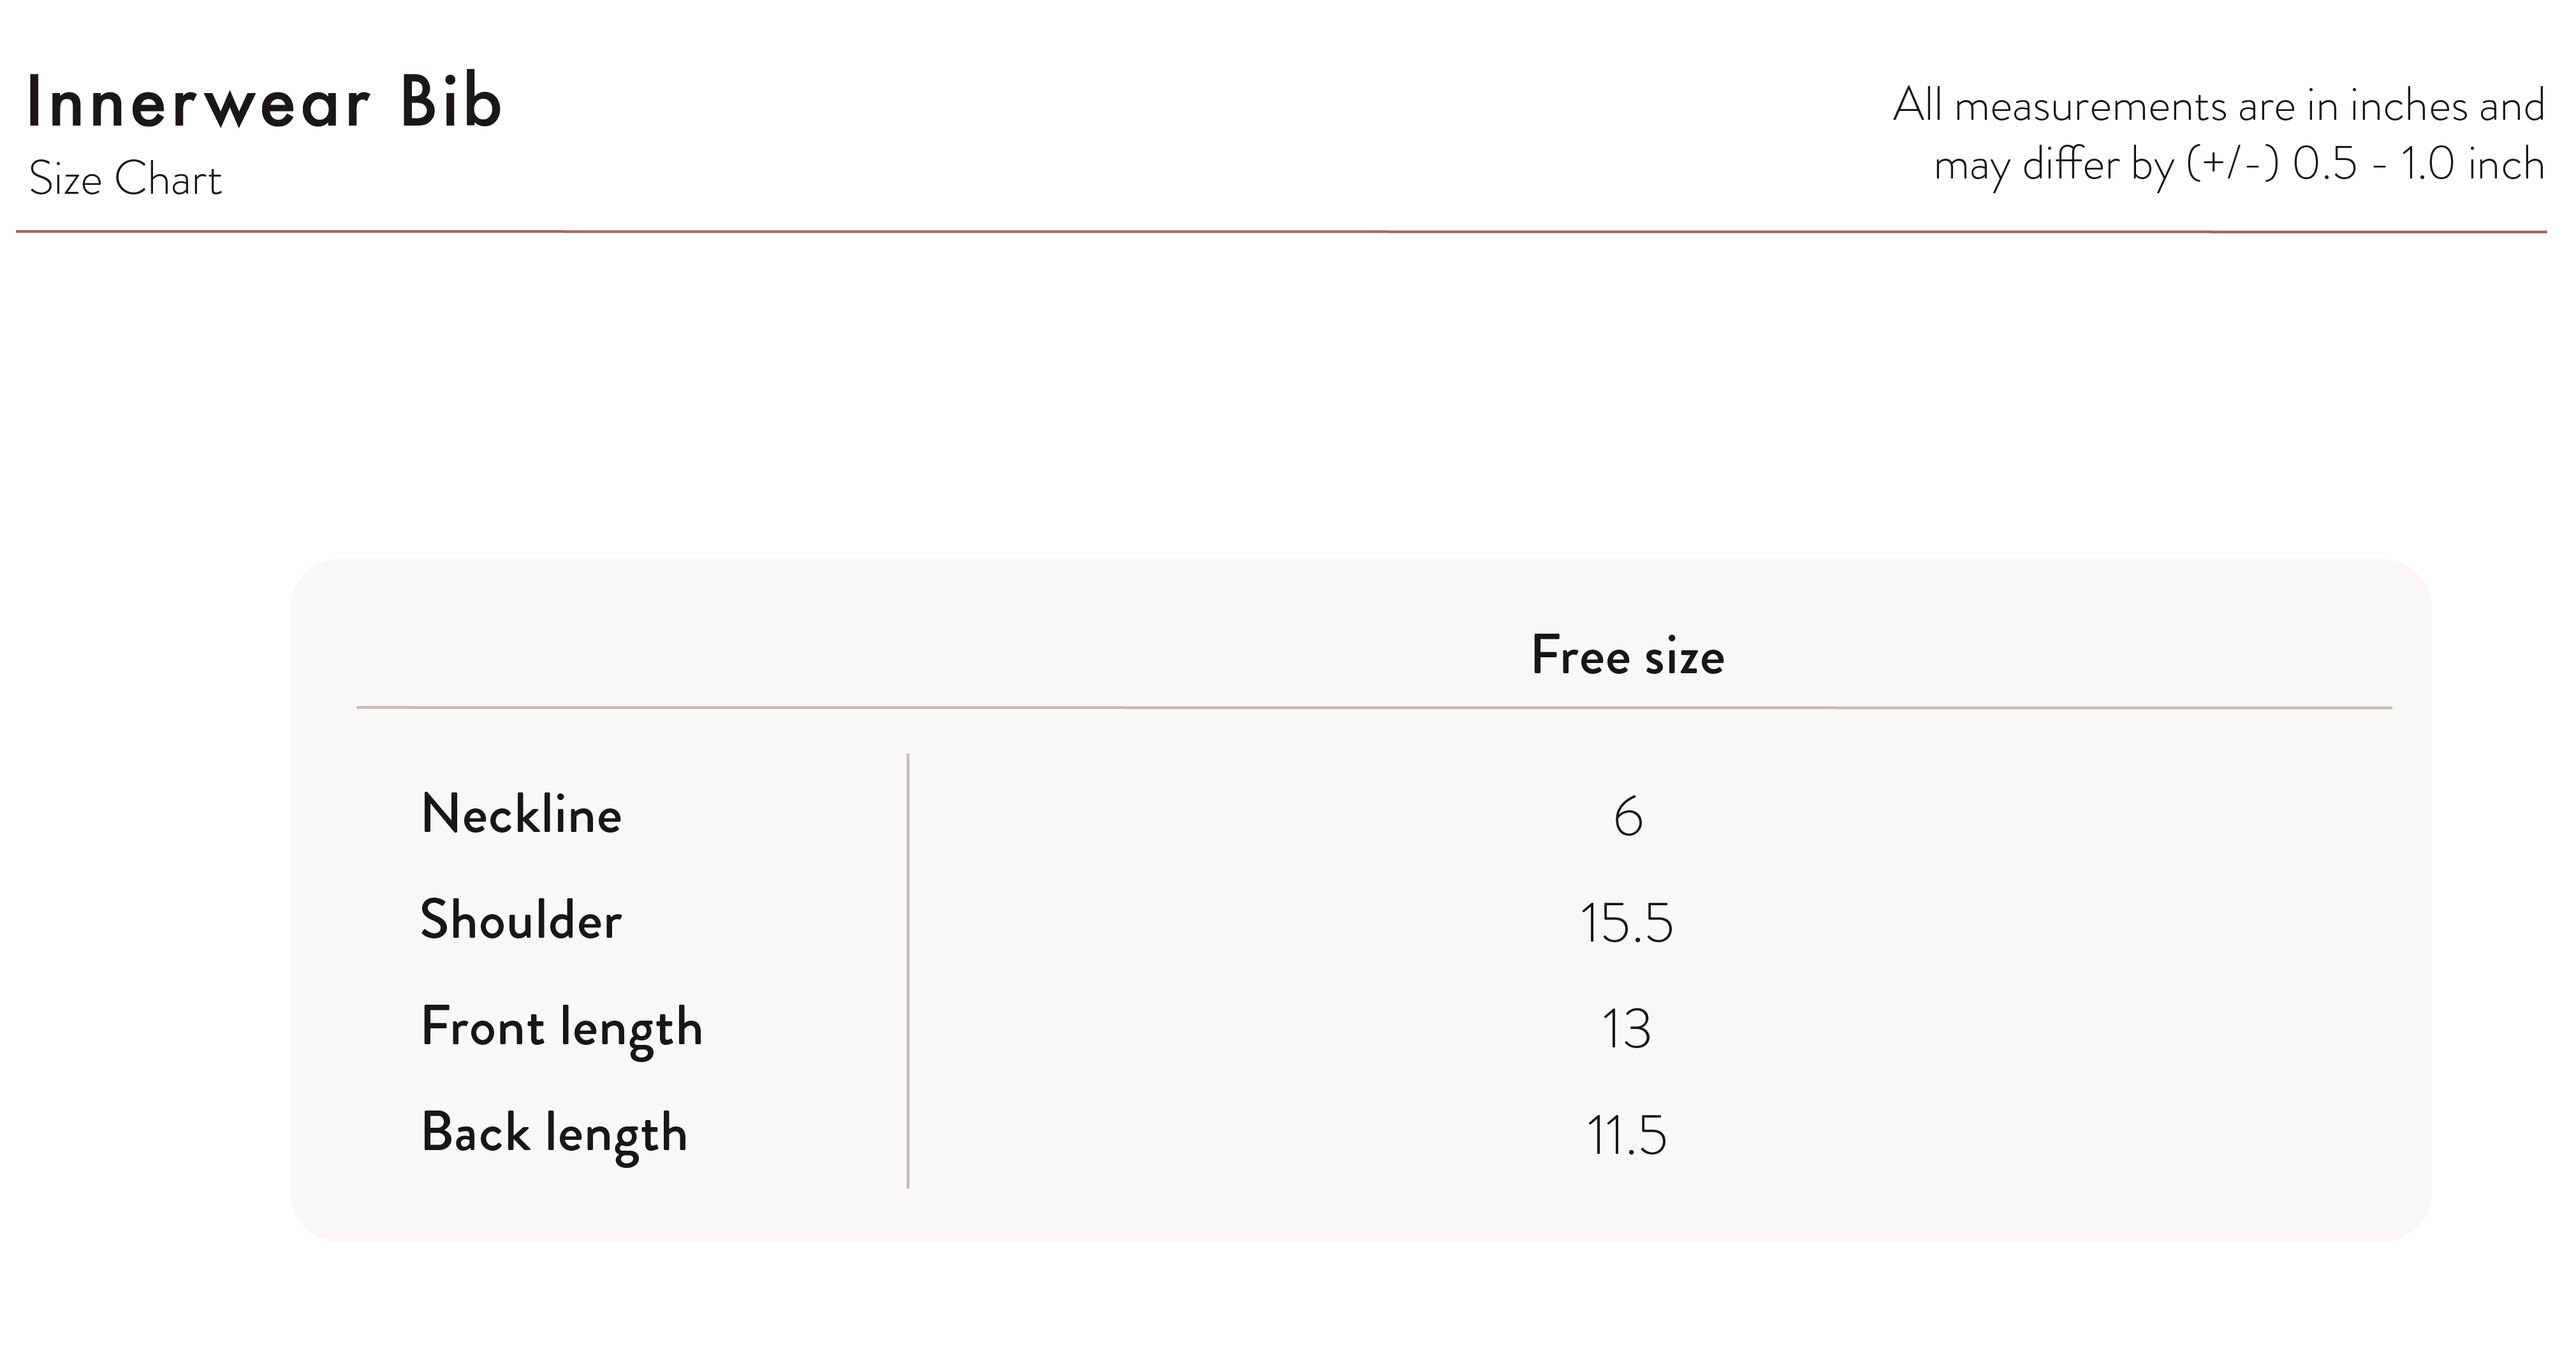Click the vertical divider beside row labels
Image resolution: width=2576 pixels, height=1370 pixels.
pos(908,971)
